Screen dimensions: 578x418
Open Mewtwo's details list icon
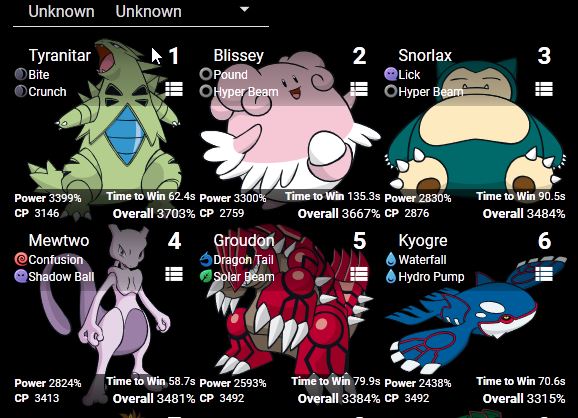click(x=174, y=274)
